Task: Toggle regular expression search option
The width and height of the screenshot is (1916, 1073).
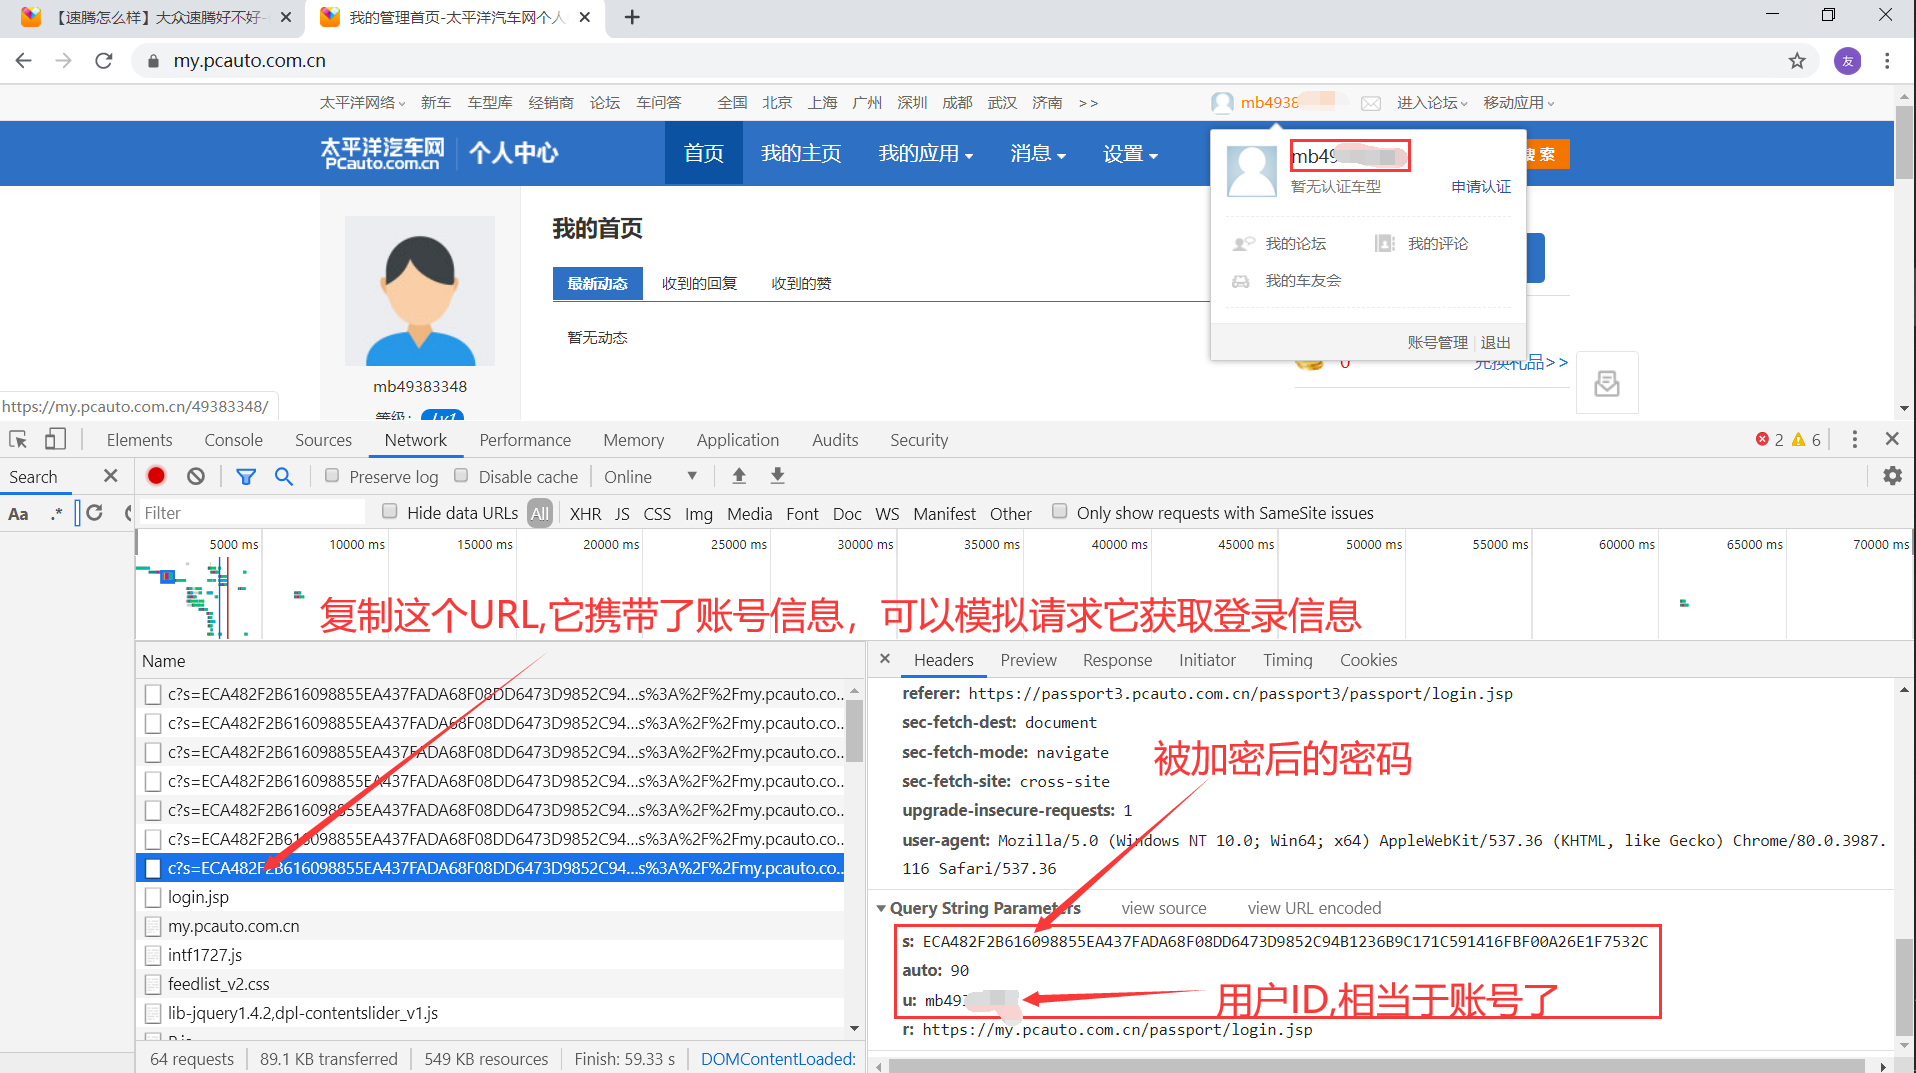Action: [57, 514]
